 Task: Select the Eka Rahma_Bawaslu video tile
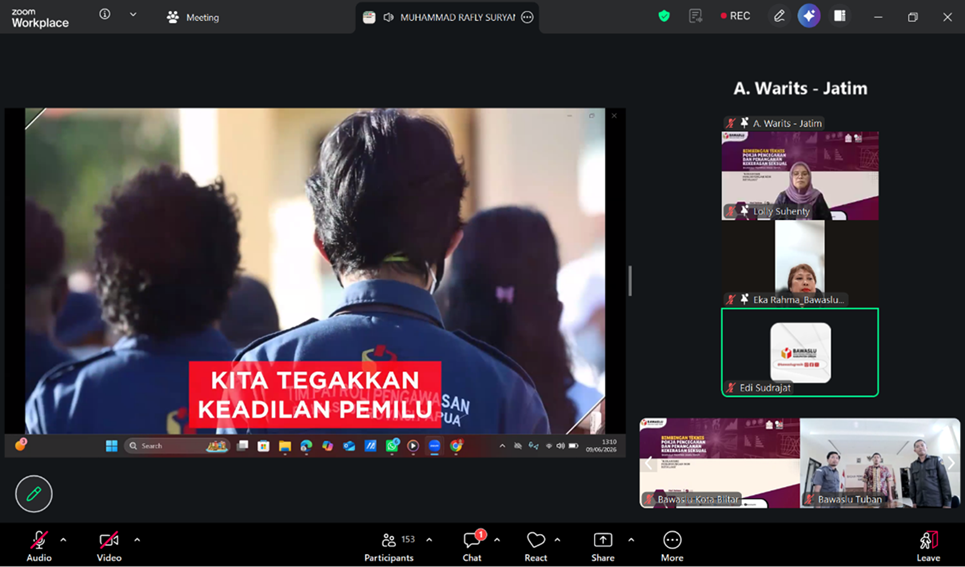coord(799,263)
